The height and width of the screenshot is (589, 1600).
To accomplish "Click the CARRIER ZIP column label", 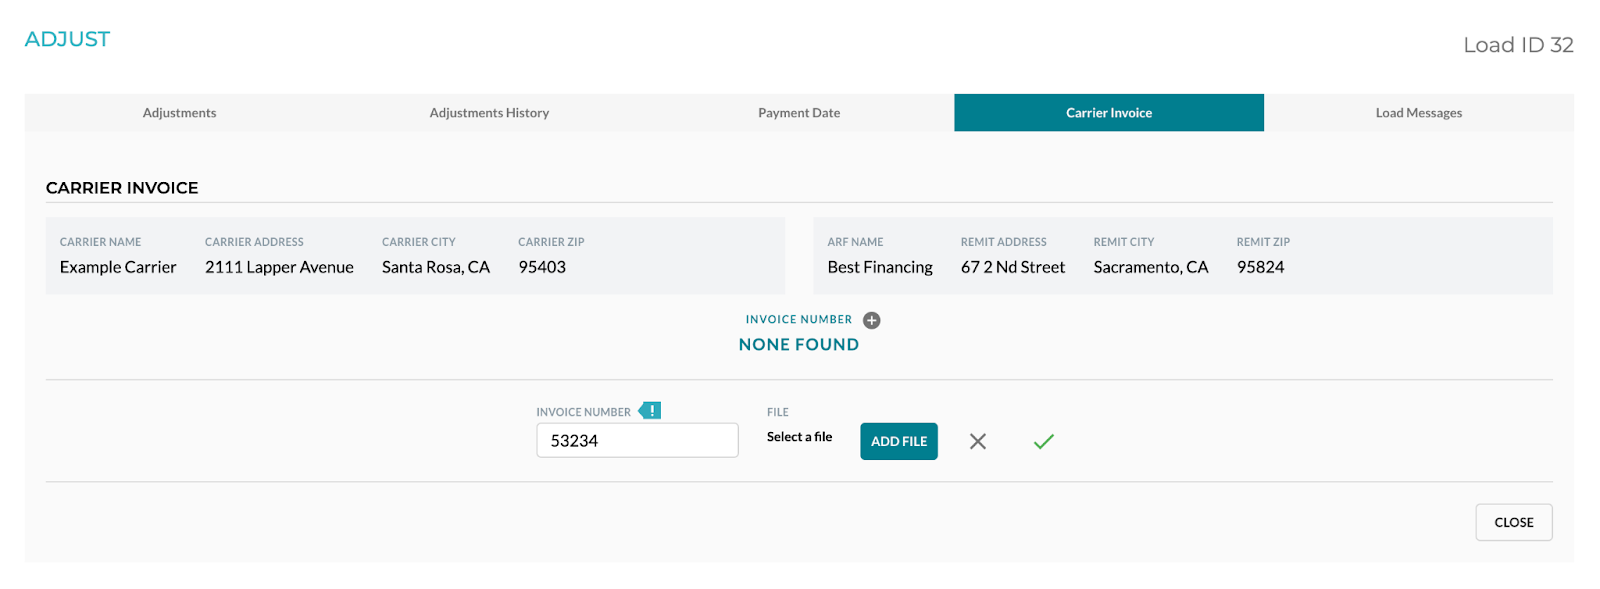I will tap(551, 242).
